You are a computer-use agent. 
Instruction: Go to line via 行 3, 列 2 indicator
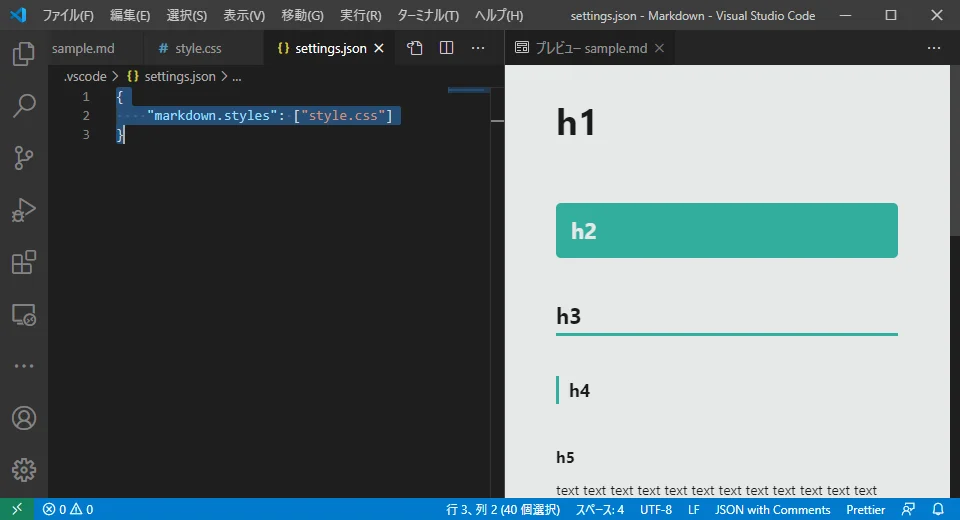tap(503, 509)
